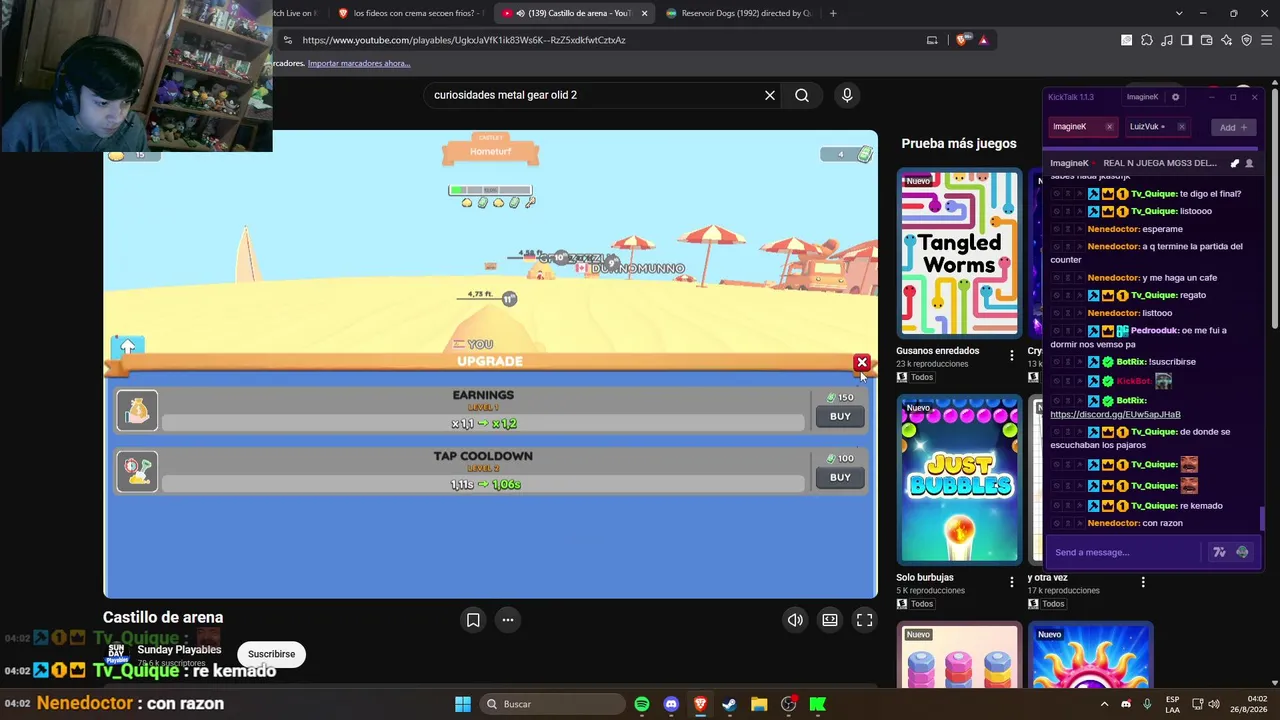Click the Tap Cooldown upgrade icon
This screenshot has width=1280, height=720.
(x=137, y=472)
